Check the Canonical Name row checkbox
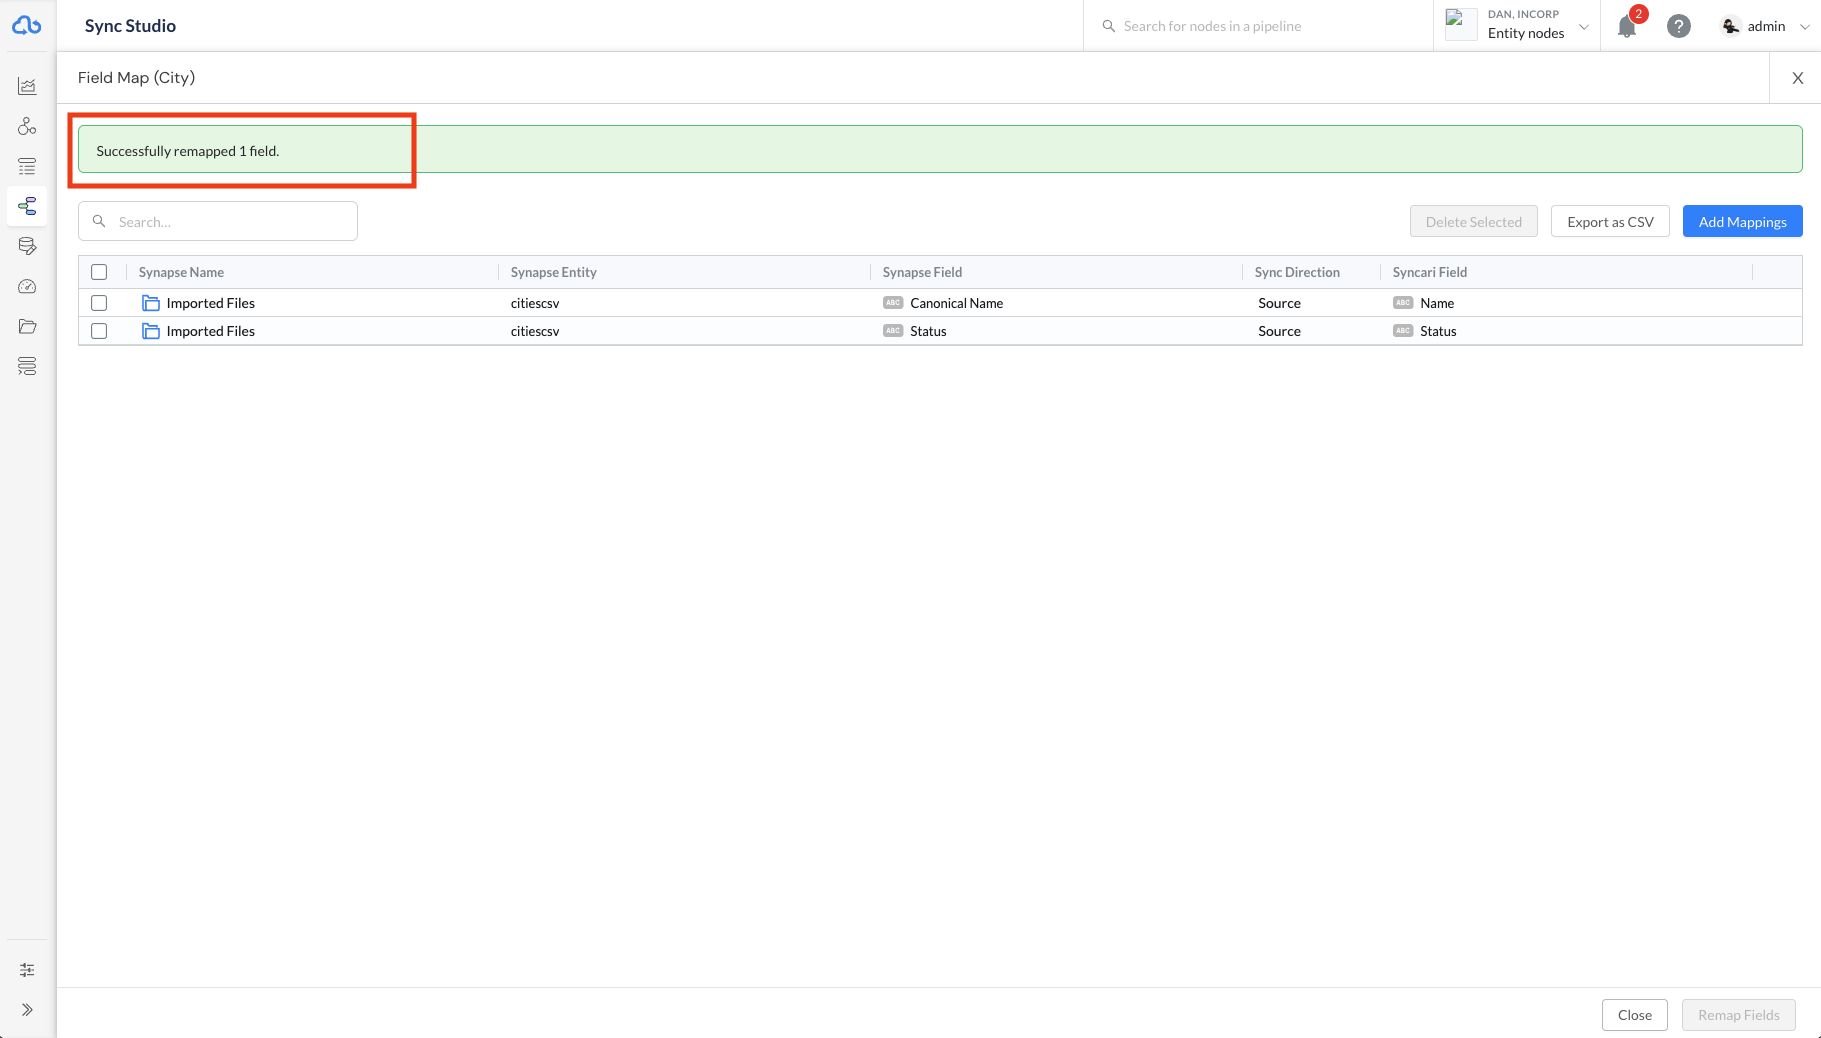Viewport: 1821px width, 1038px height. pyautogui.click(x=99, y=303)
